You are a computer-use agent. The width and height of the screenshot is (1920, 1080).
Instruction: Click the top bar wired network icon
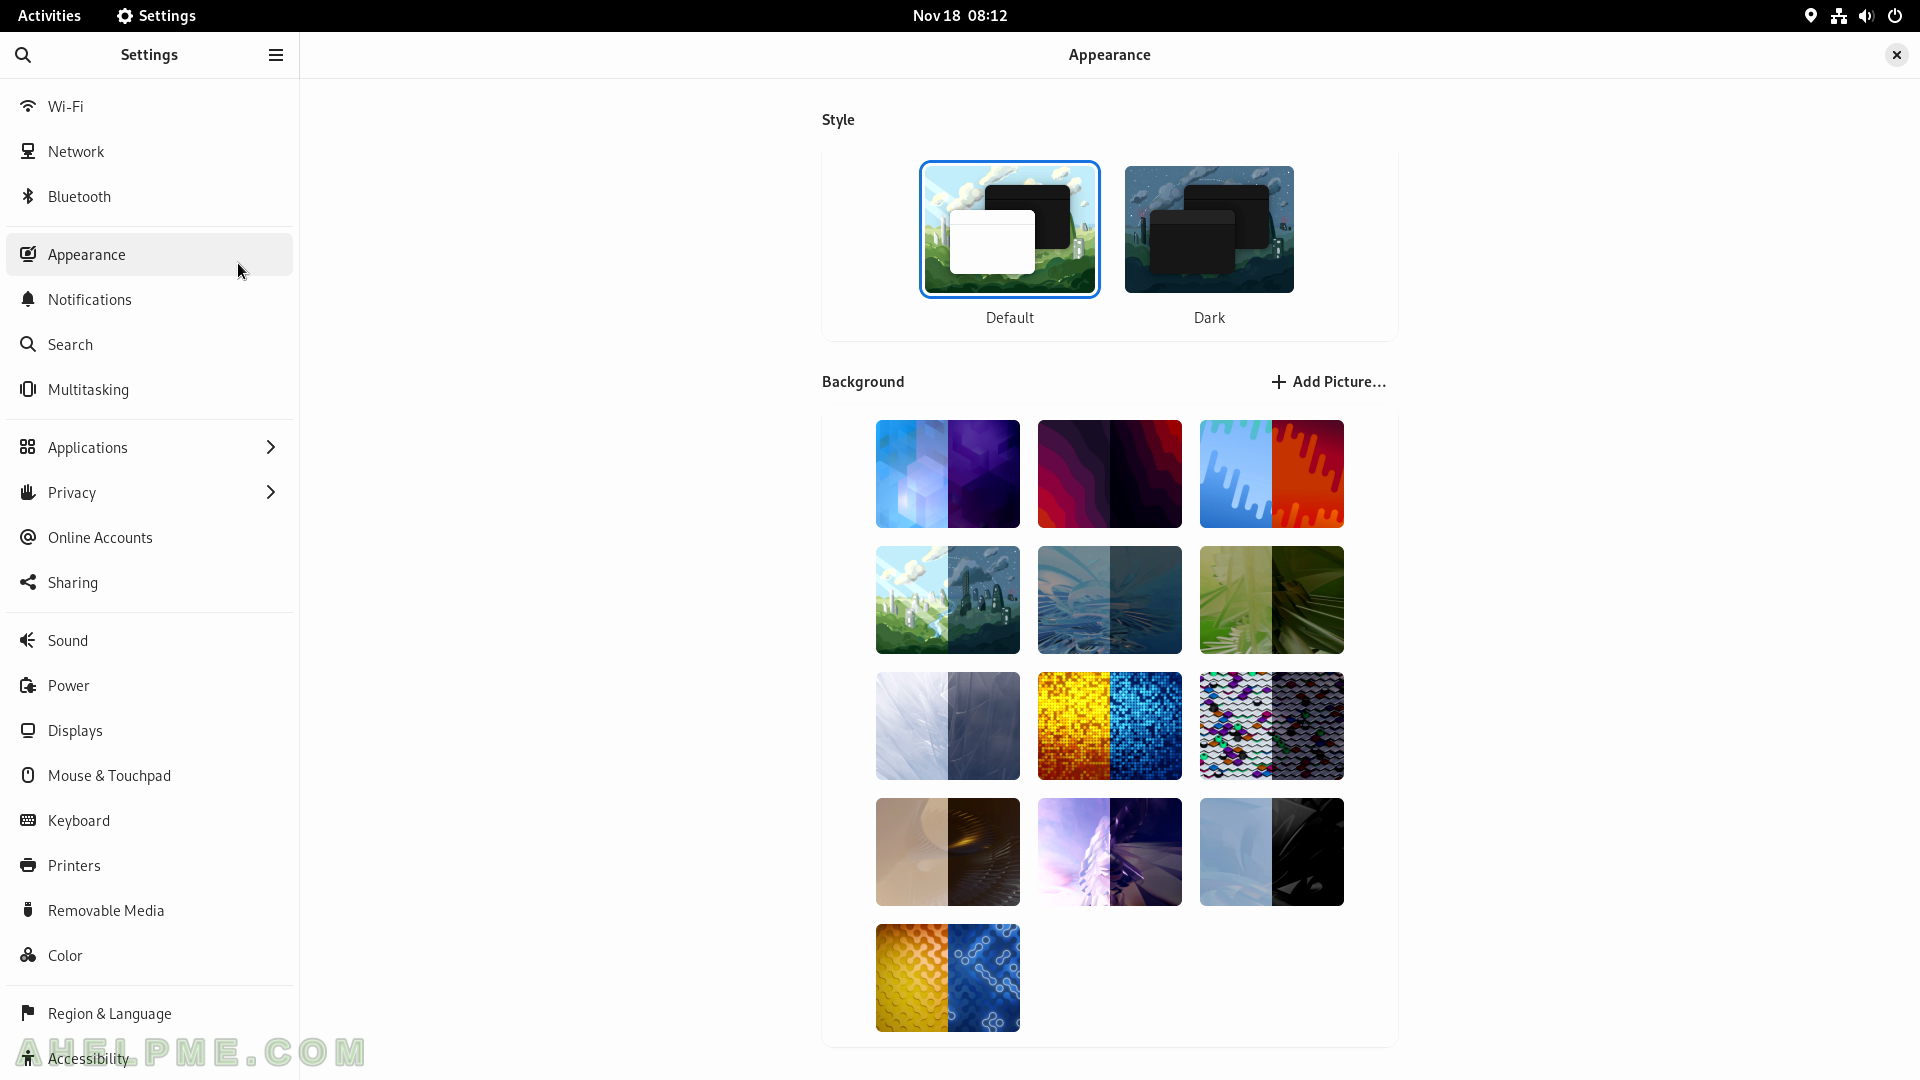point(1839,16)
